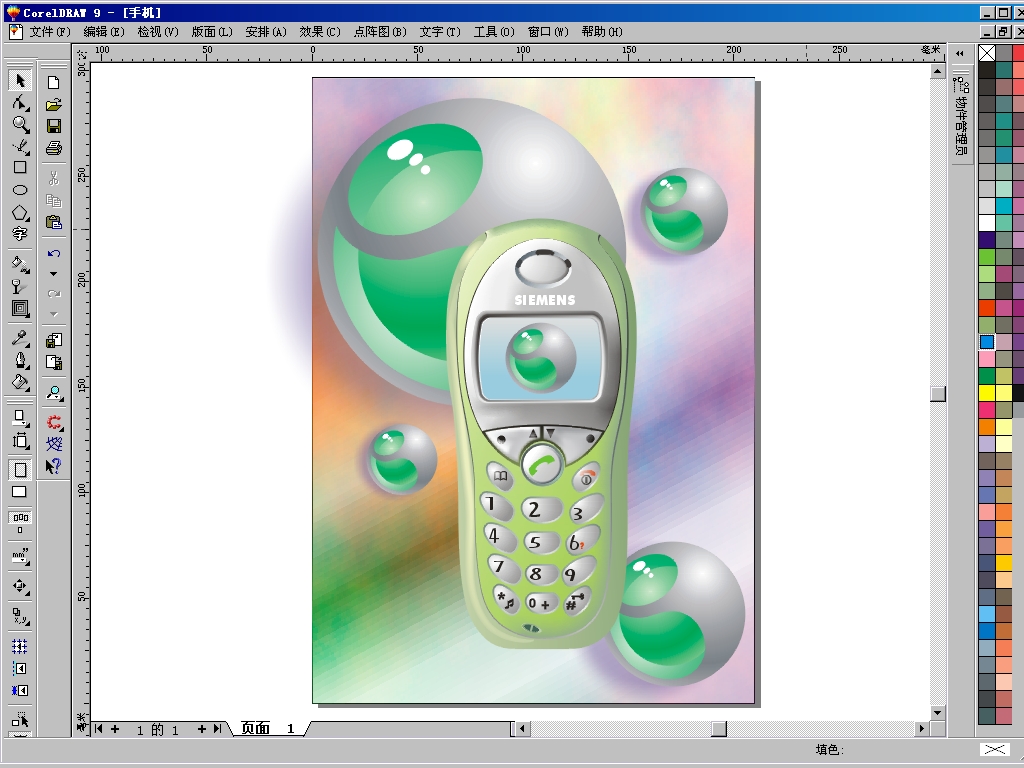This screenshot has width=1024, height=768.
Task: Pick the yellow swatch in color palette
Action: [987, 392]
